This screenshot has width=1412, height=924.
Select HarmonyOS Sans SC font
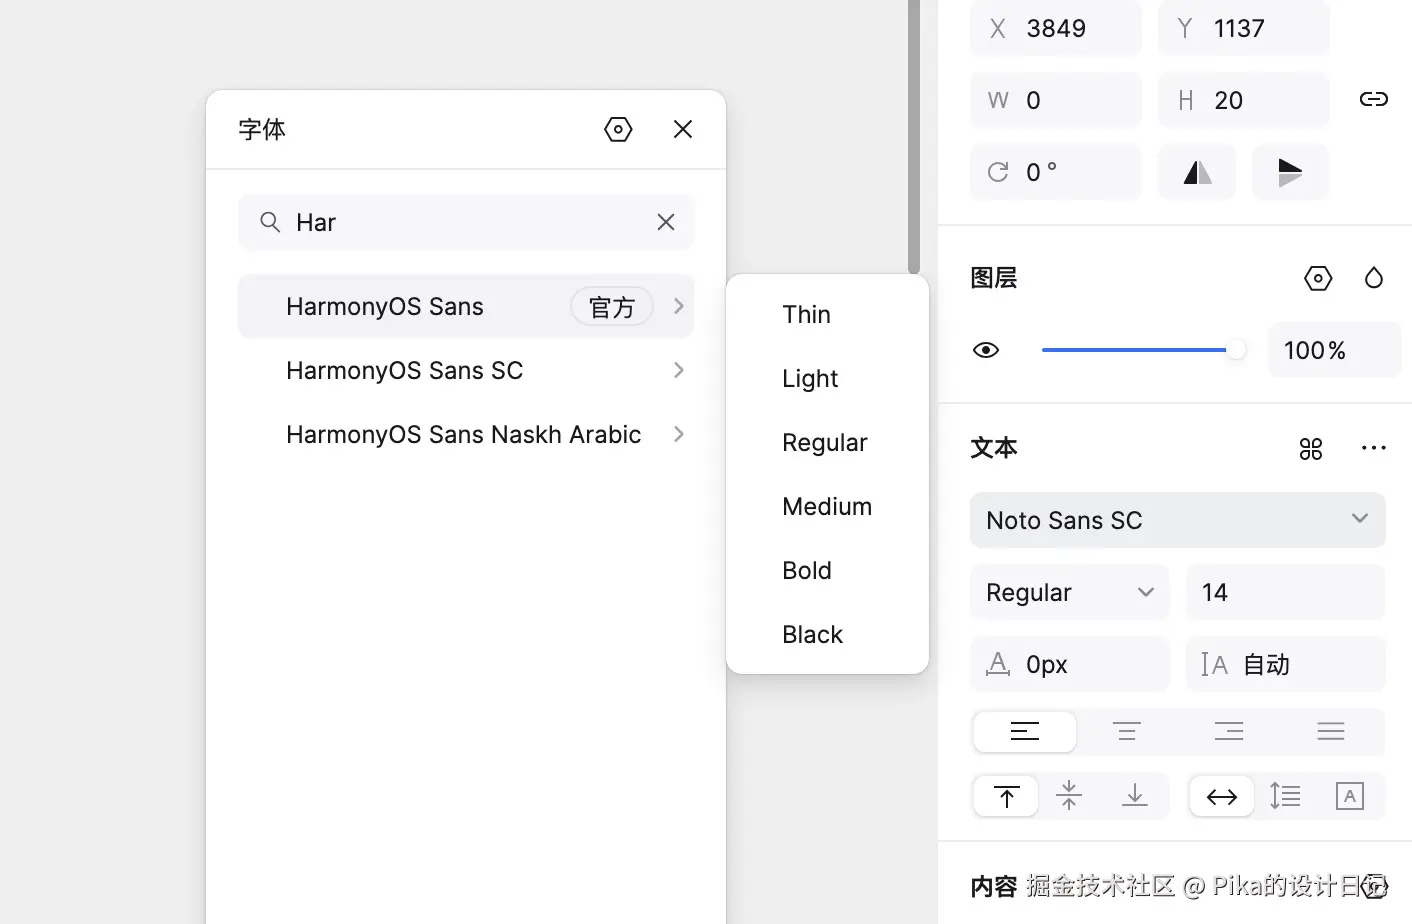coord(466,370)
